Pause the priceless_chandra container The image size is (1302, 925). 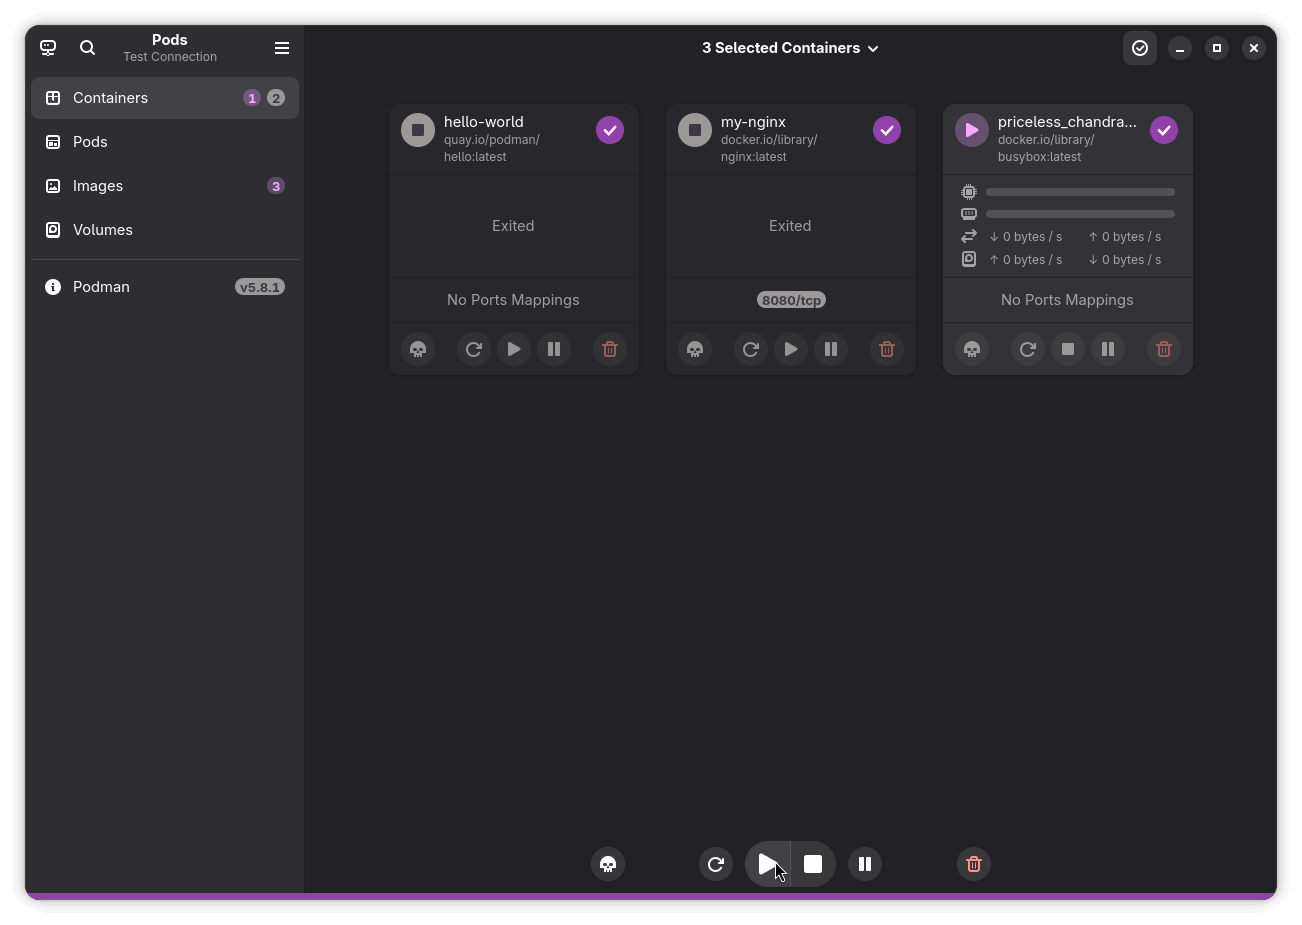point(1107,349)
